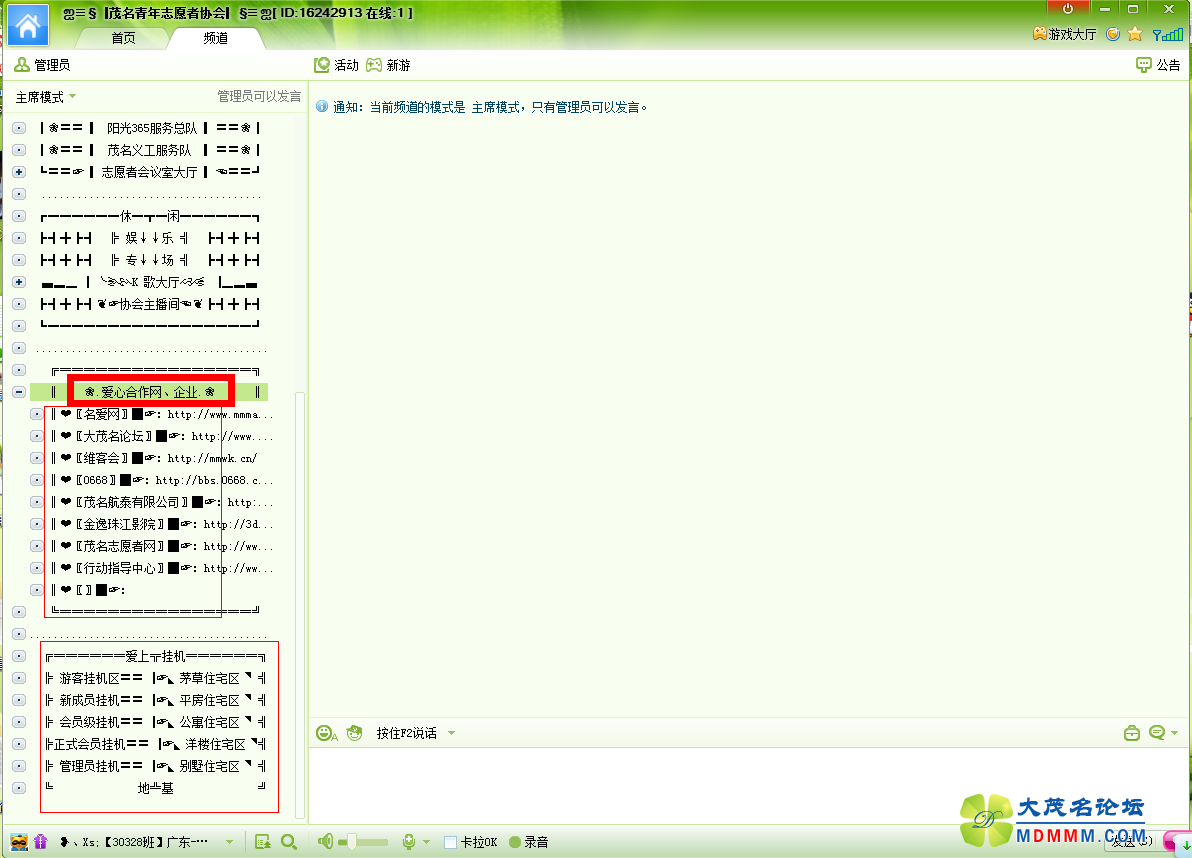Start recording with the 录音 button
The height and width of the screenshot is (858, 1192).
(529, 842)
